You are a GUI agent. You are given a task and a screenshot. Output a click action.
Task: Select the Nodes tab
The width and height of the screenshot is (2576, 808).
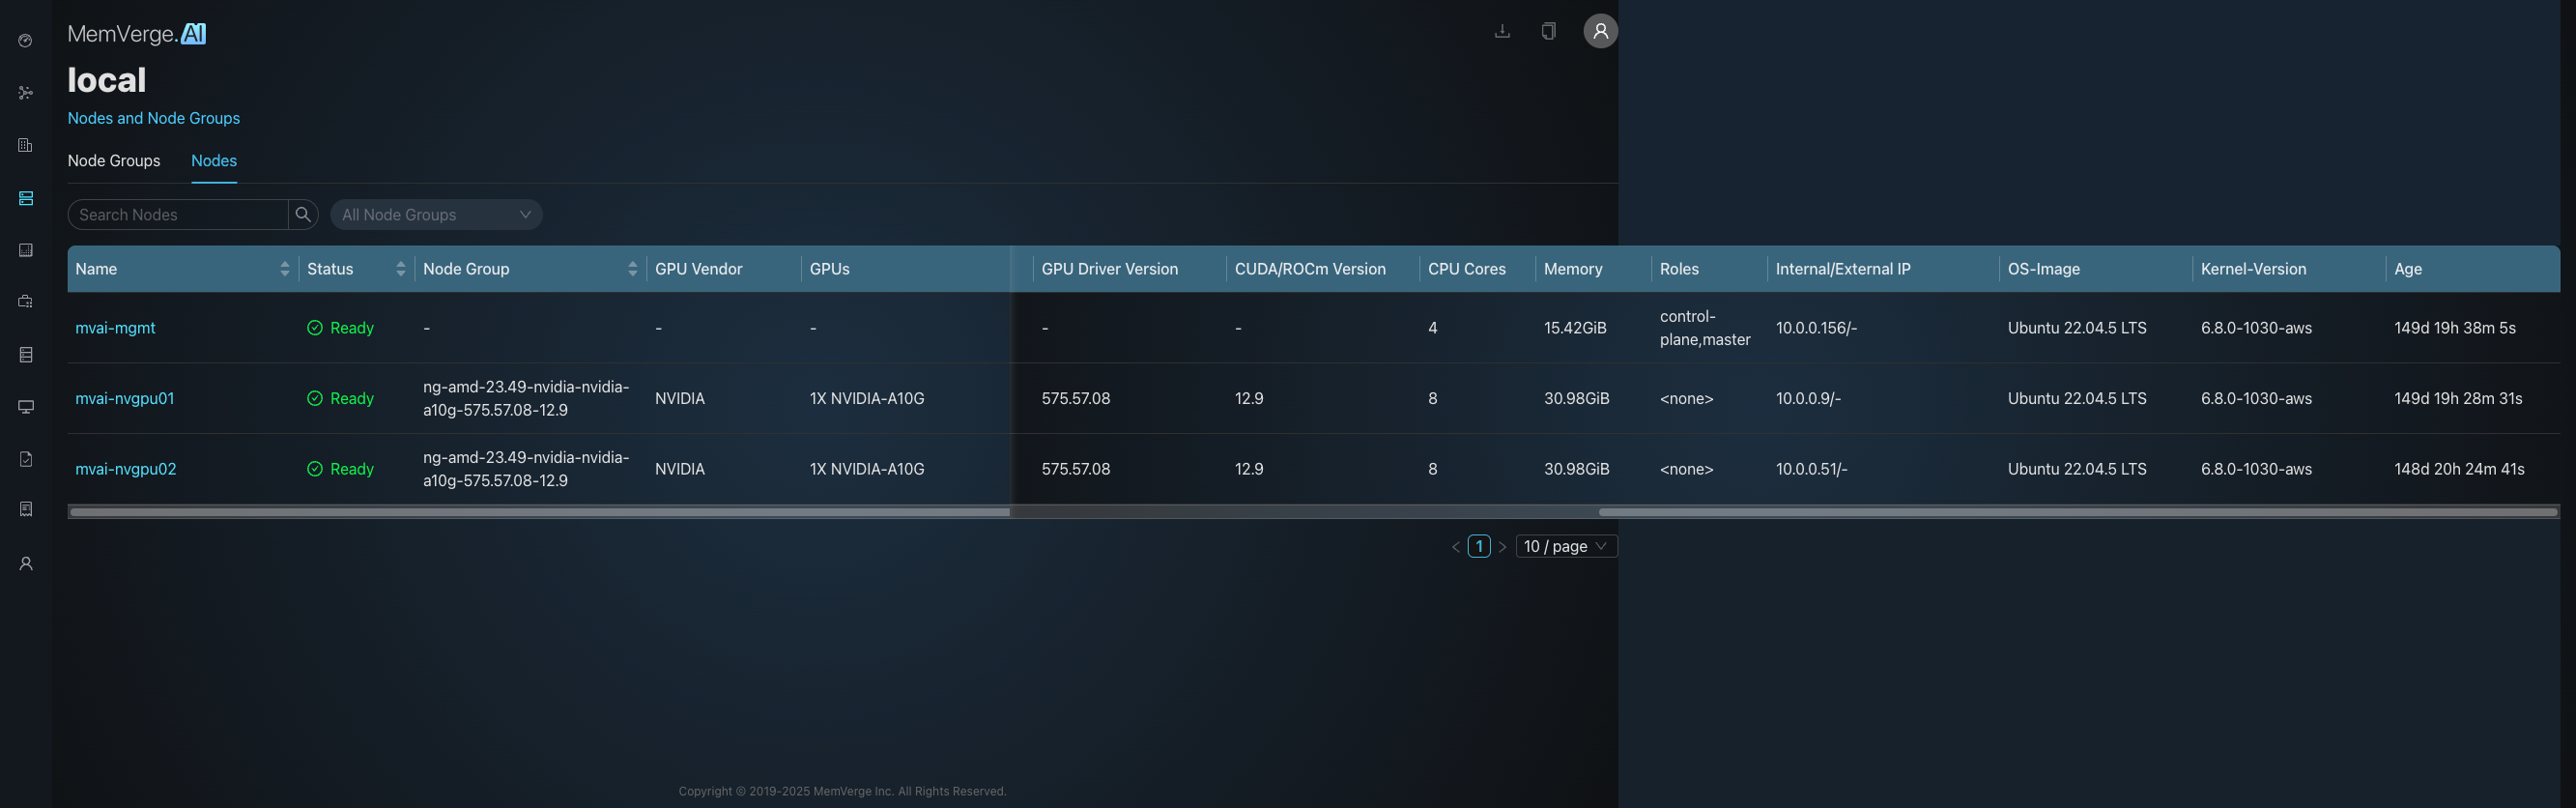(x=214, y=161)
